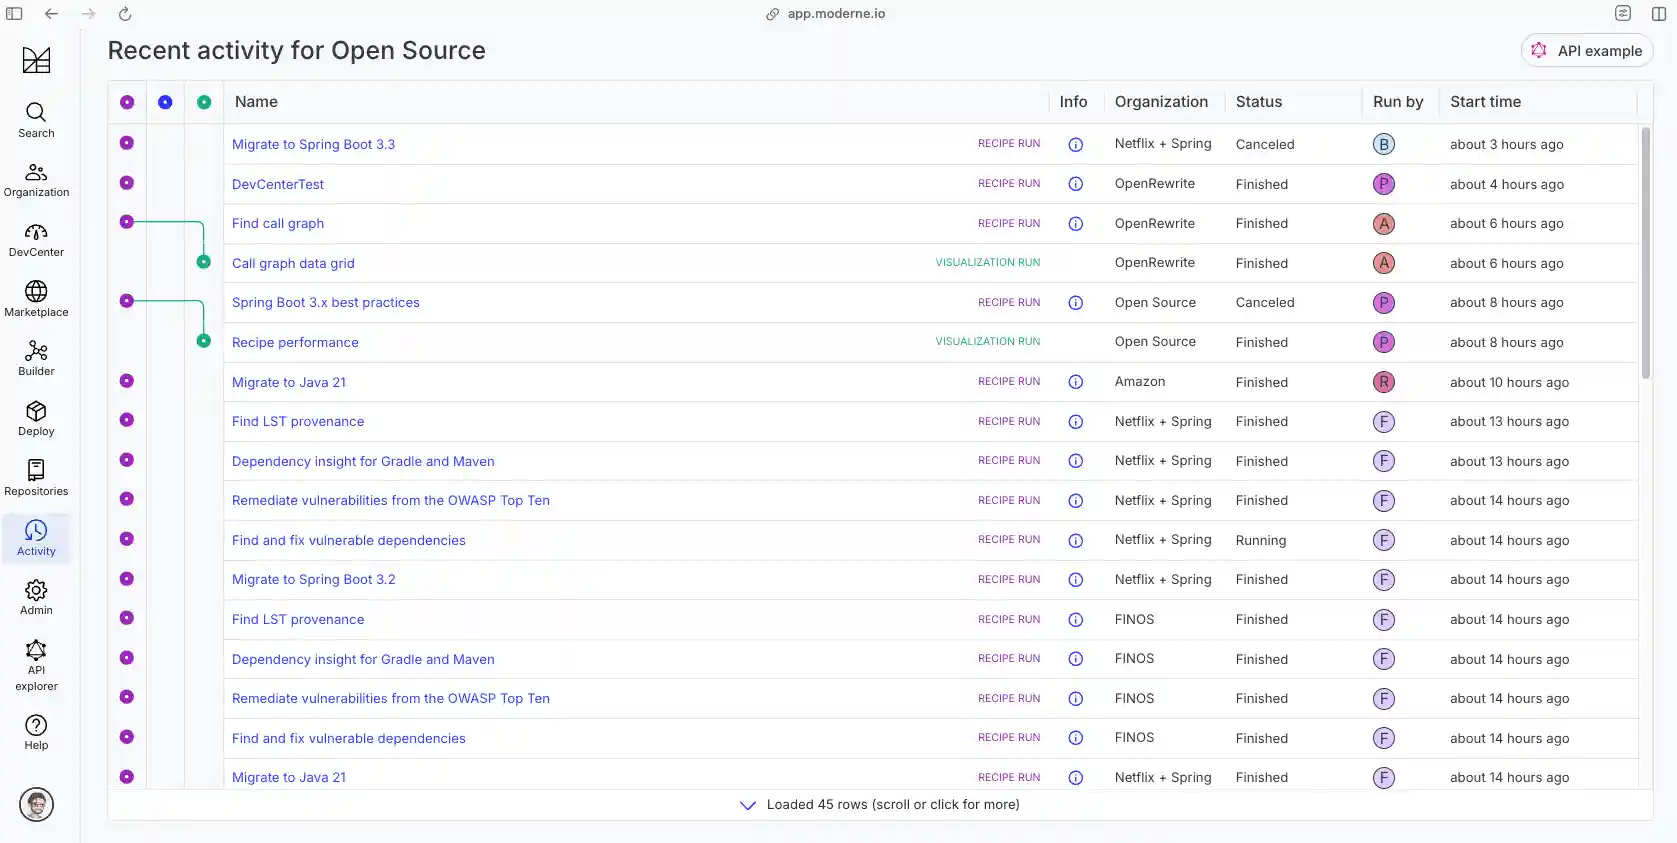Toggle the green visualization run filter in header
Screen dimensions: 1677x843
point(204,102)
